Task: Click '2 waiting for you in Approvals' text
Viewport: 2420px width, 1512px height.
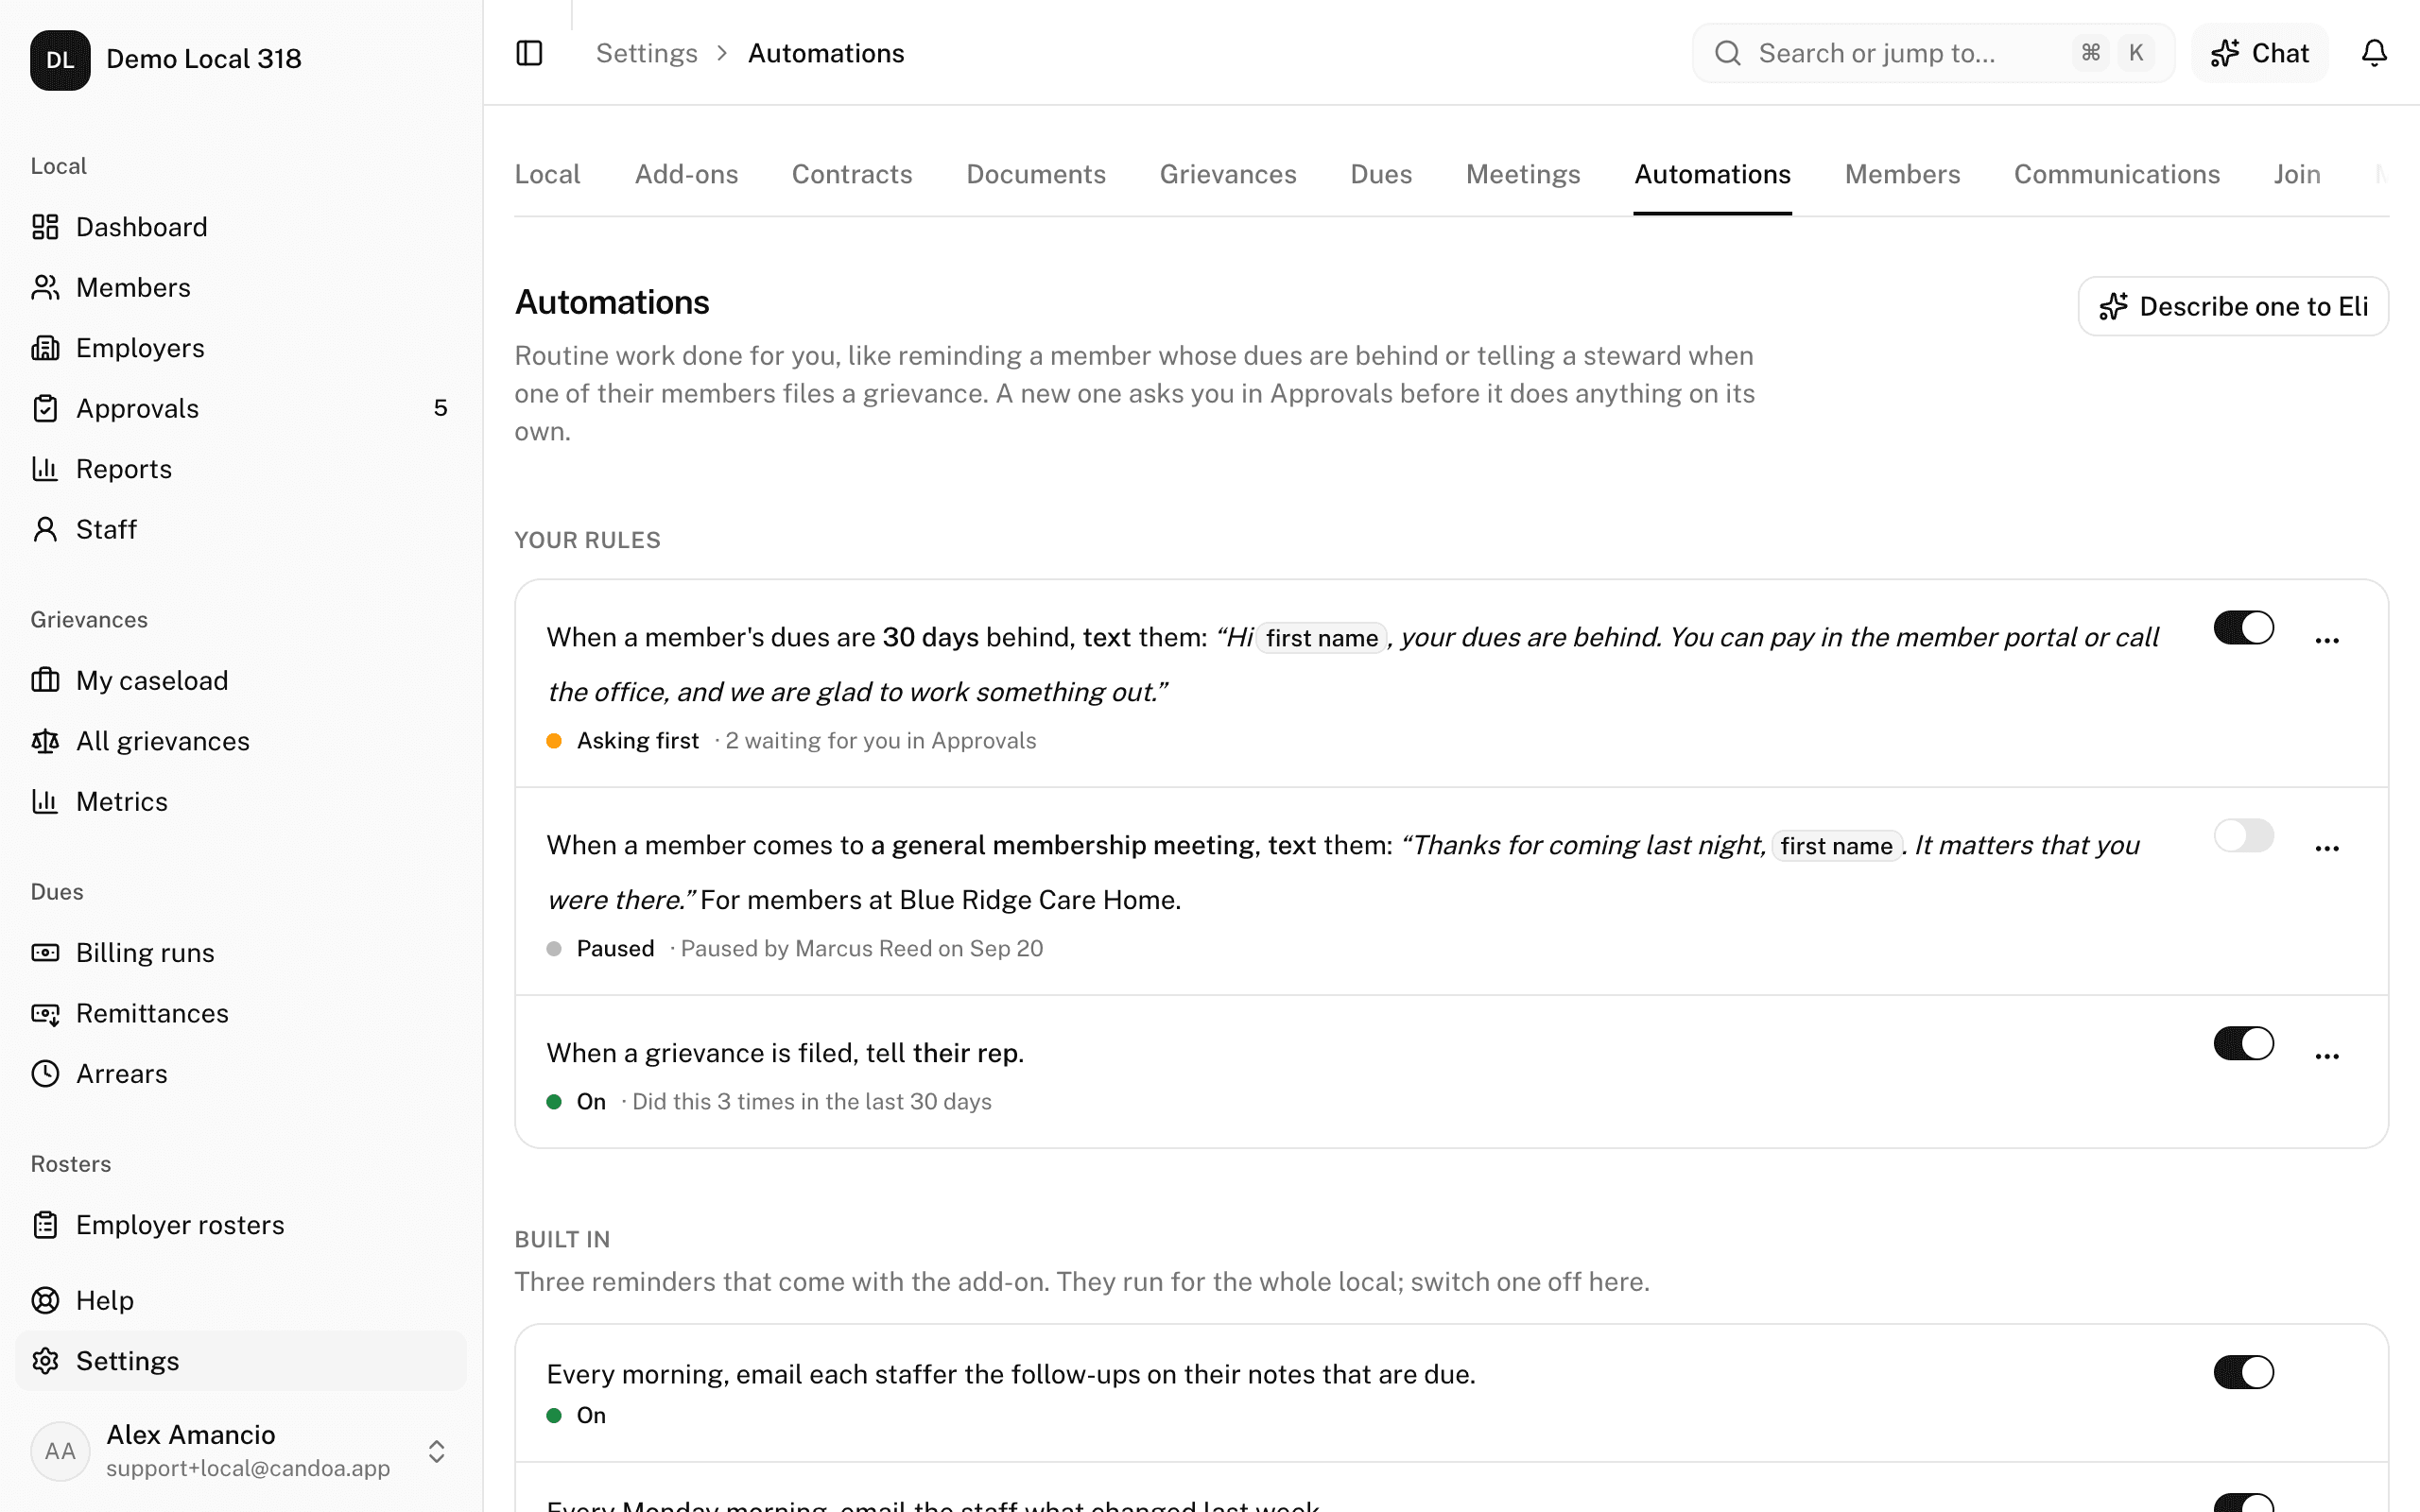Action: (x=880, y=741)
